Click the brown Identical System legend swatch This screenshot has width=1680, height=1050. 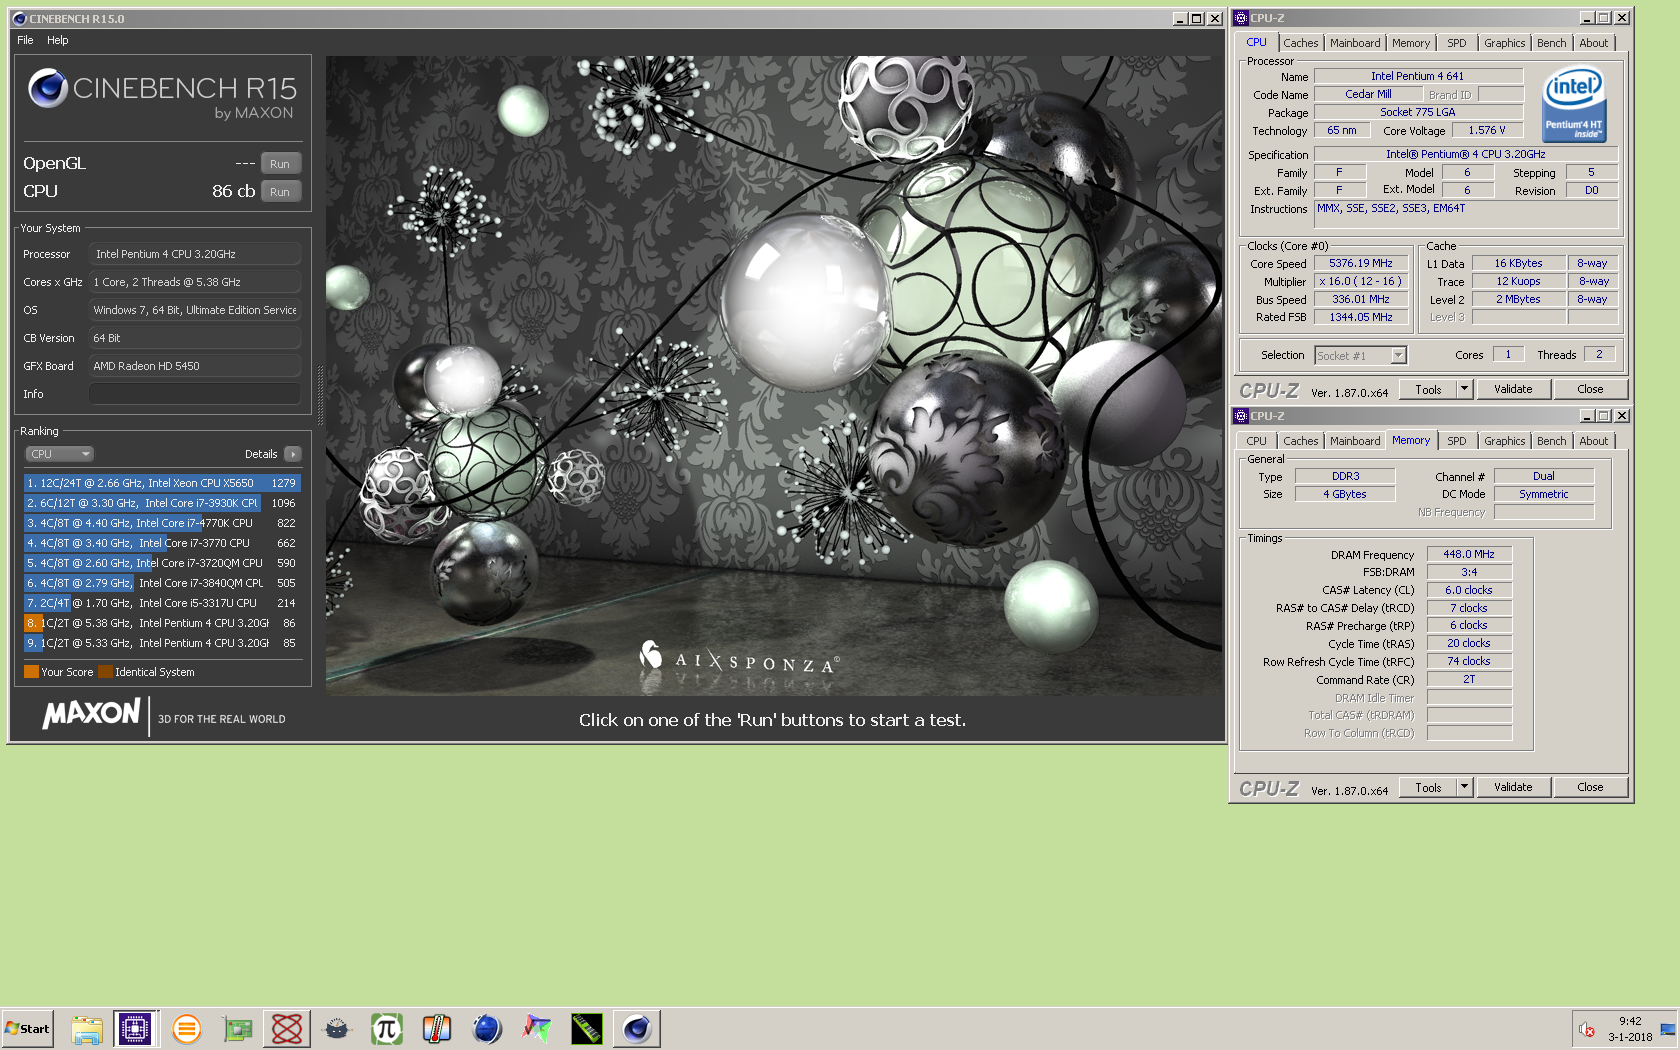click(105, 672)
